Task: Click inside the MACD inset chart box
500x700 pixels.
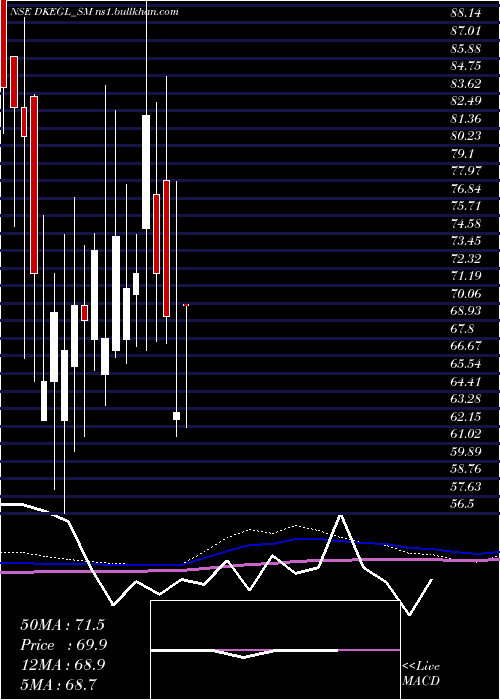Action: pos(275,650)
